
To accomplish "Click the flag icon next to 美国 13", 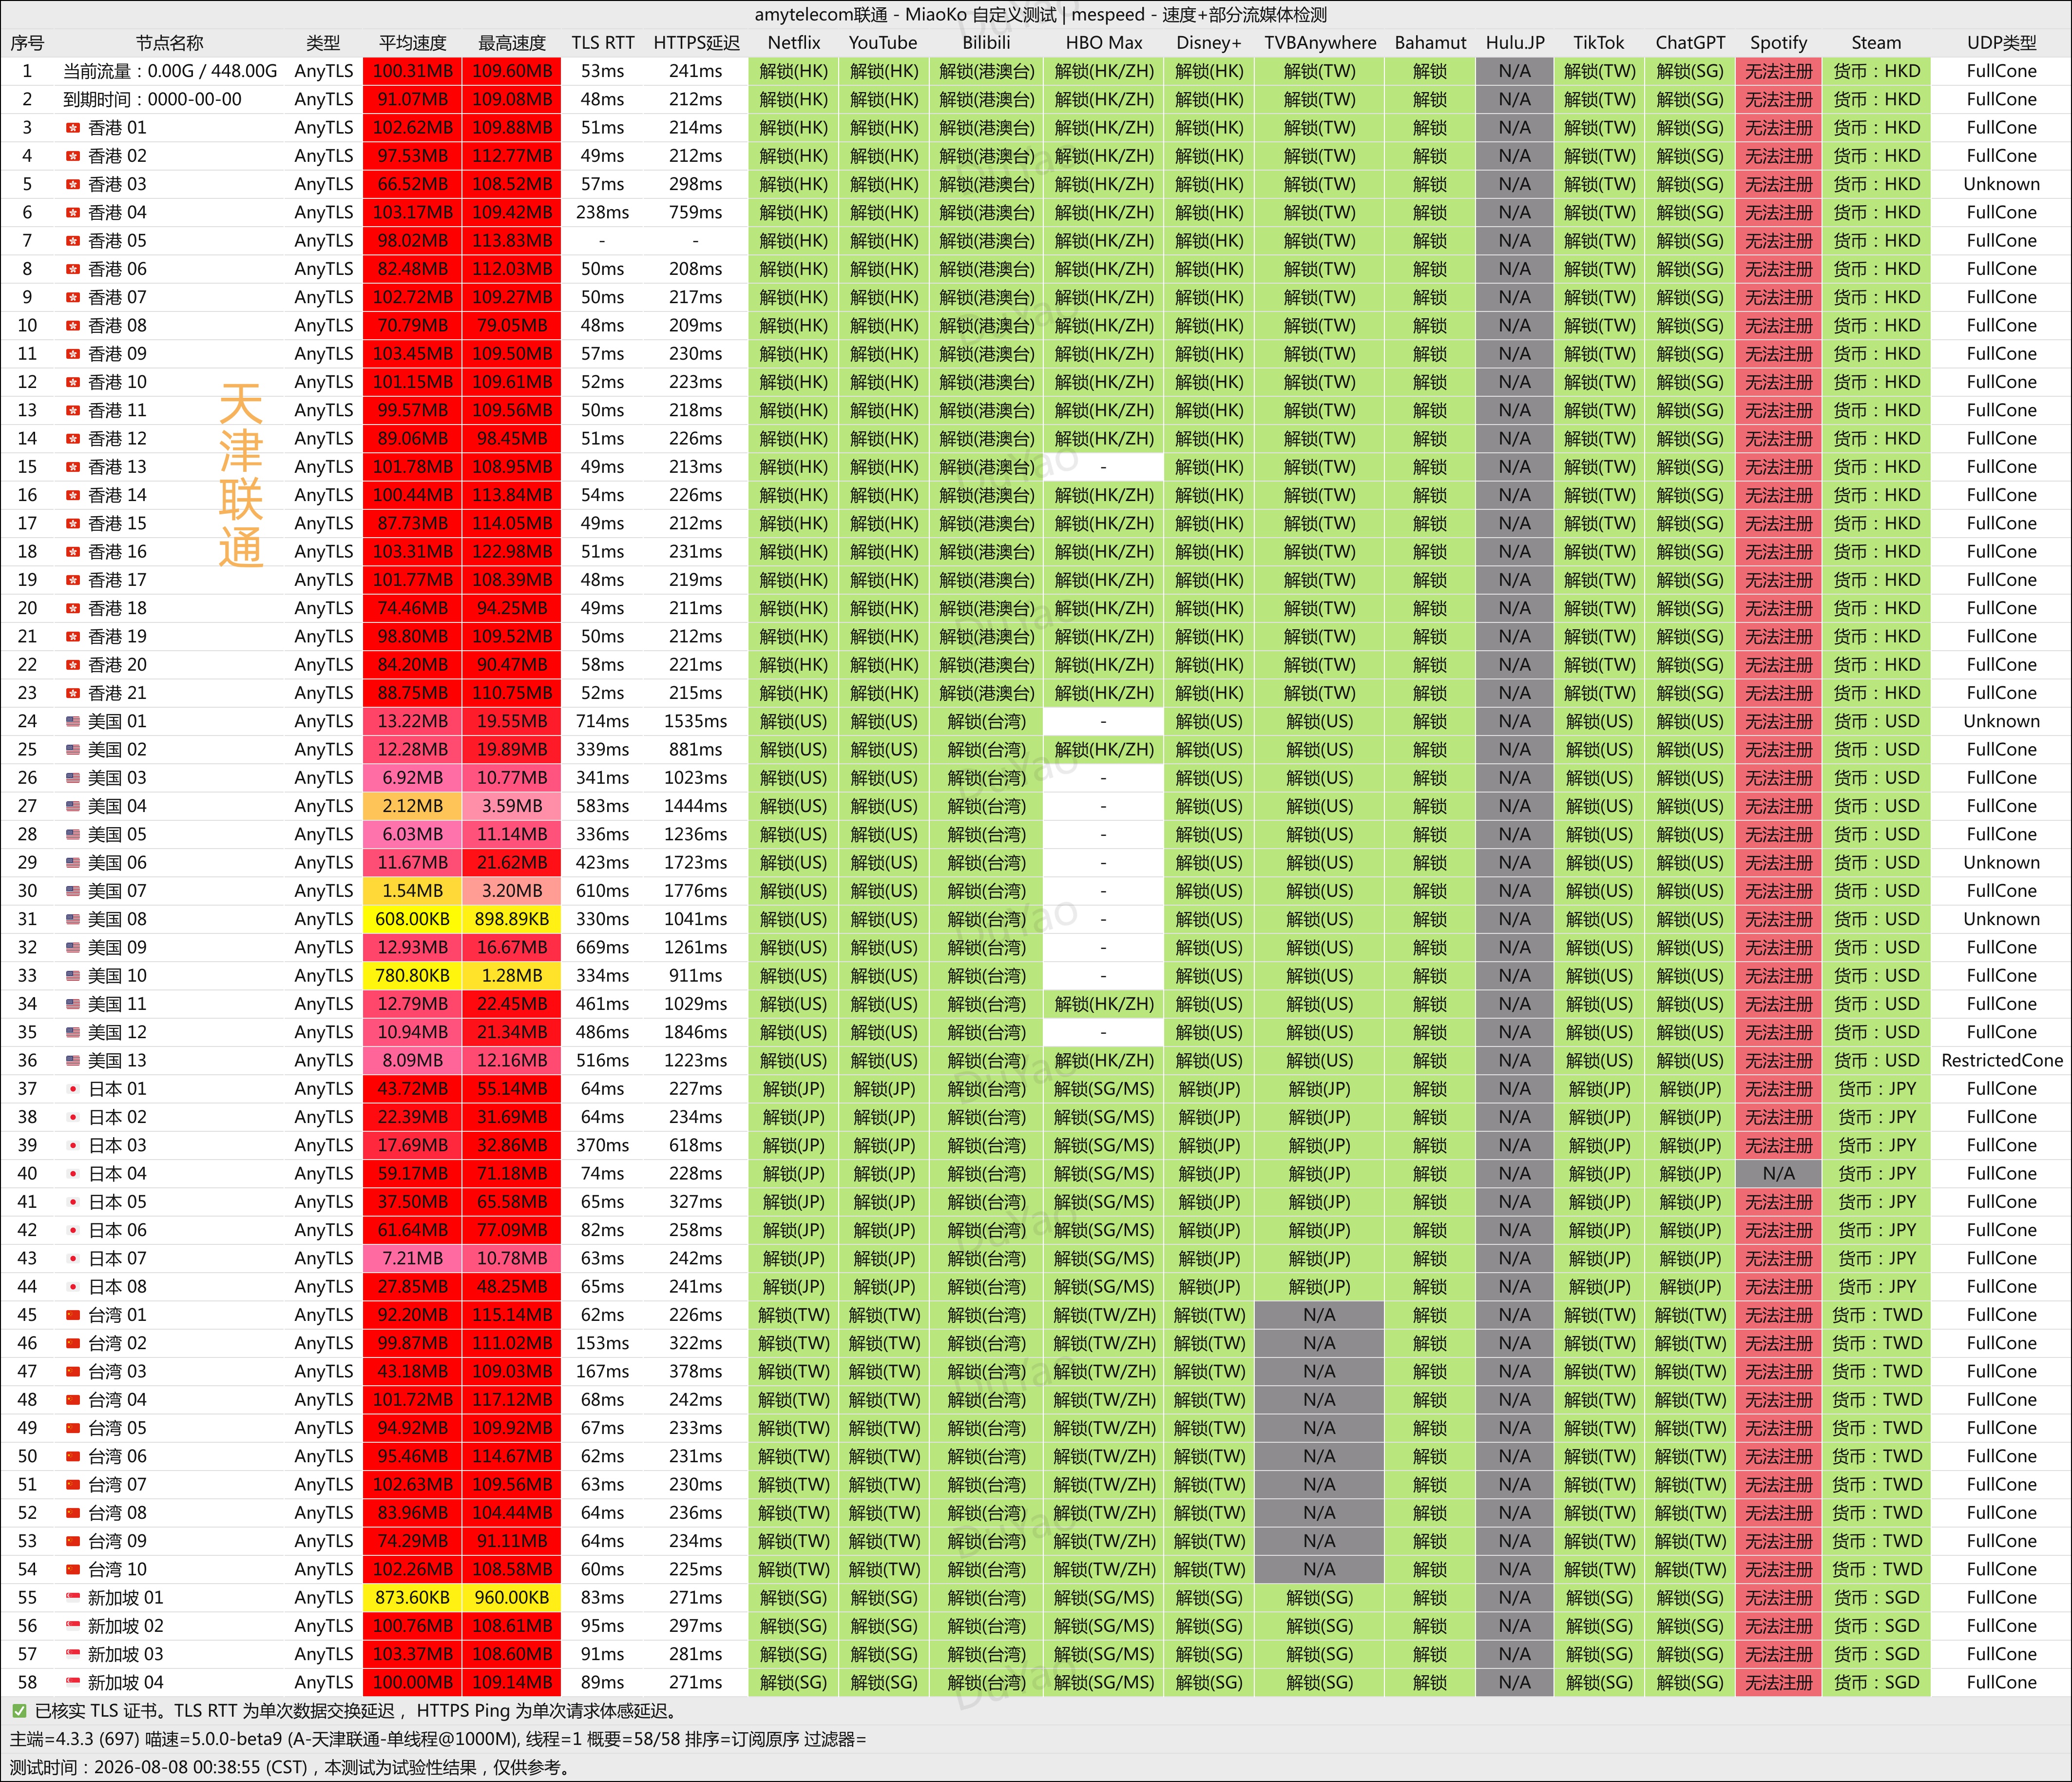I will [72, 1061].
